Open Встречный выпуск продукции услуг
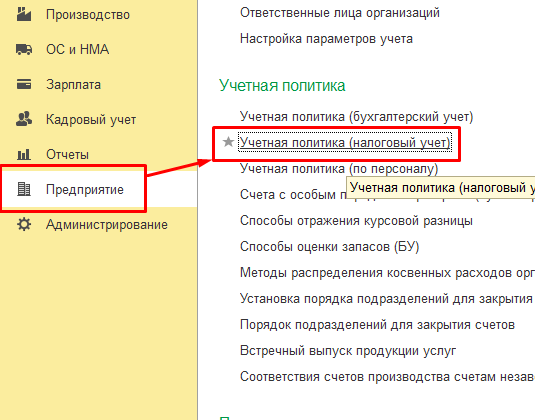This screenshot has width=535, height=420. point(348,350)
